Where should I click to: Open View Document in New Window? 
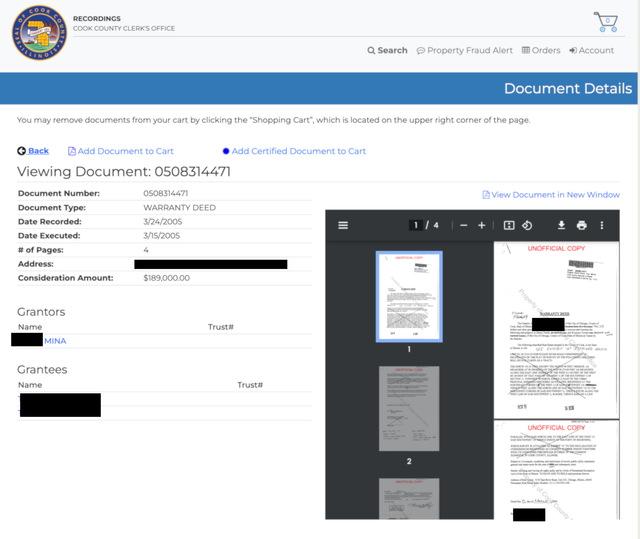tap(551, 195)
